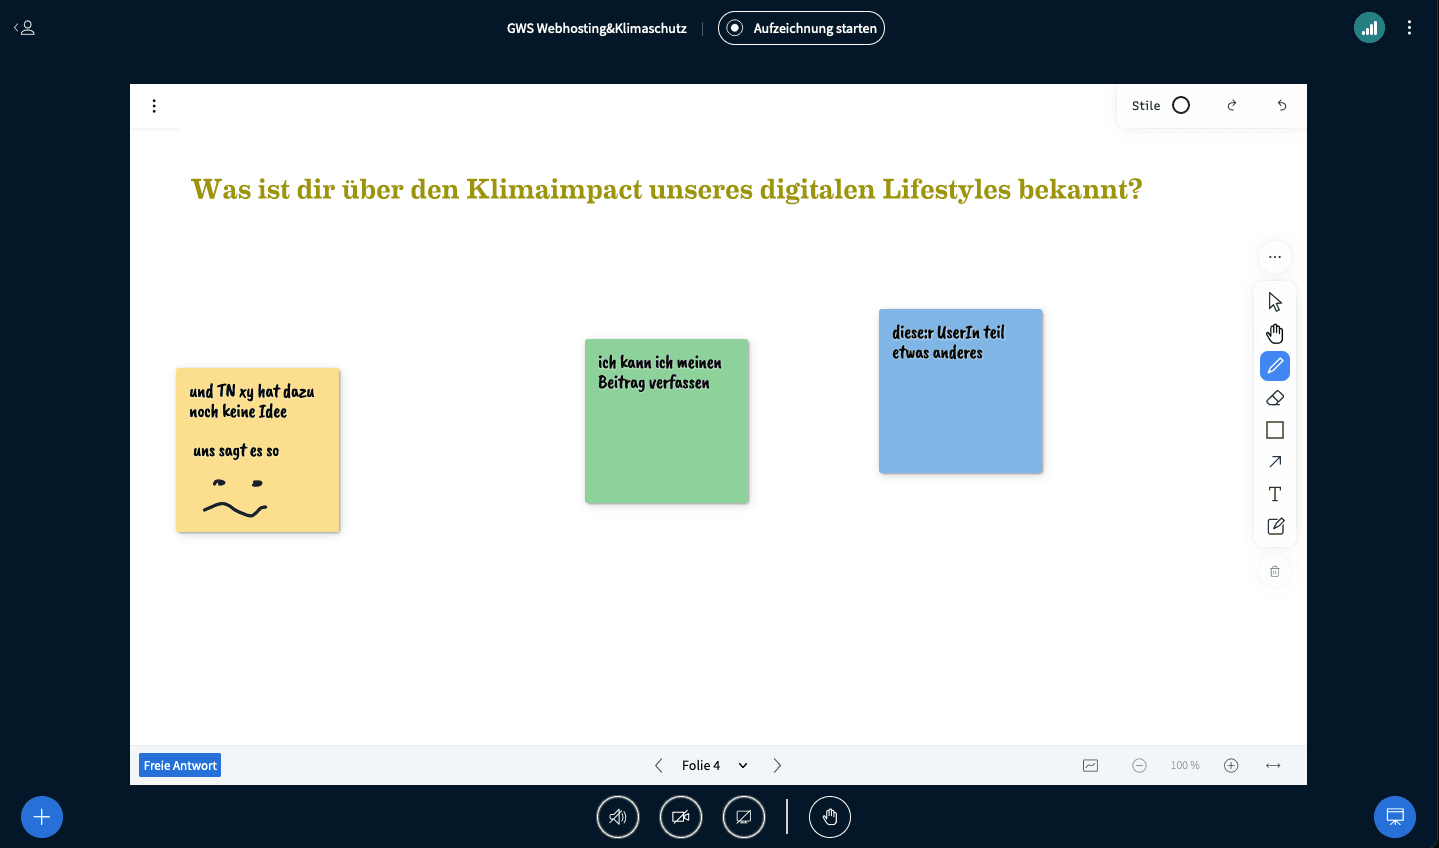The width and height of the screenshot is (1439, 848).
Task: Select the sticky note tool
Action: 1275,526
